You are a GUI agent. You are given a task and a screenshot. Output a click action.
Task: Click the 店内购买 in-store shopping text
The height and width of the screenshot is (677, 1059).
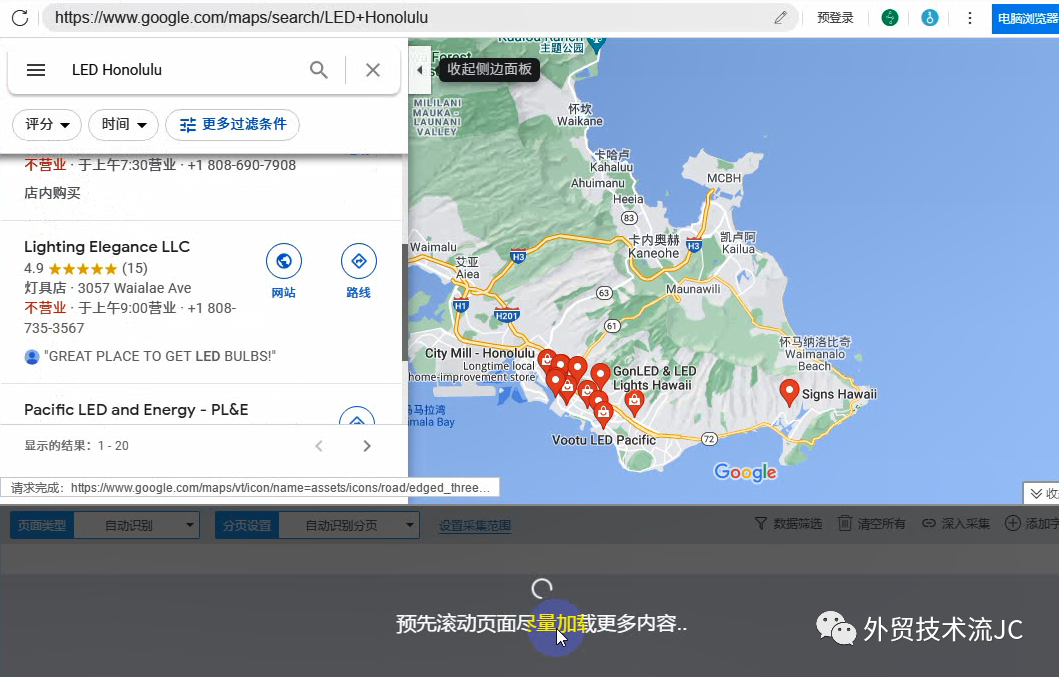point(52,193)
